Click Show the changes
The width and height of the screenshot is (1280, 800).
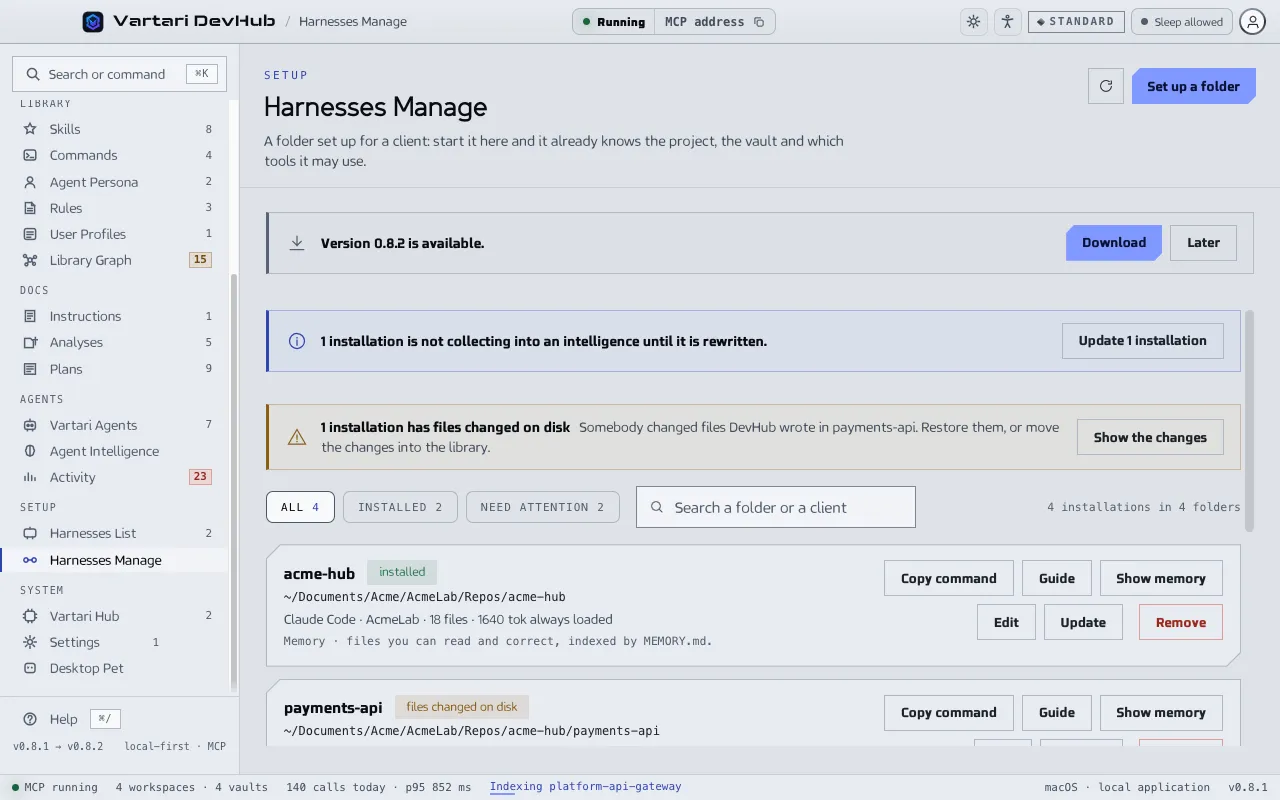1150,437
